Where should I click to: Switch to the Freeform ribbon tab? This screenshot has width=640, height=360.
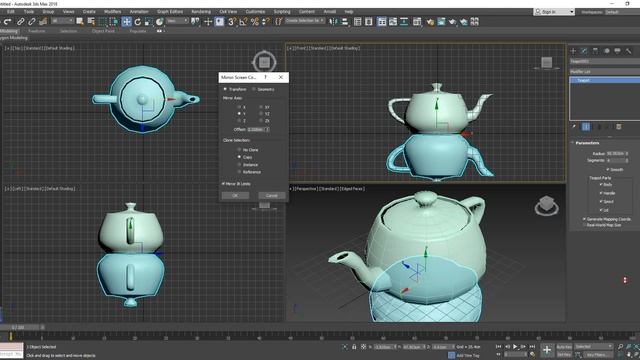[x=37, y=31]
